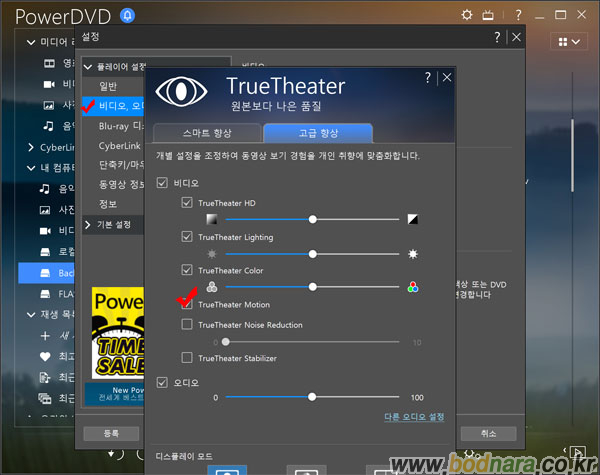The width and height of the screenshot is (600, 475).
Task: Collapse the 재생 목록 playlist section
Action: click(31, 315)
